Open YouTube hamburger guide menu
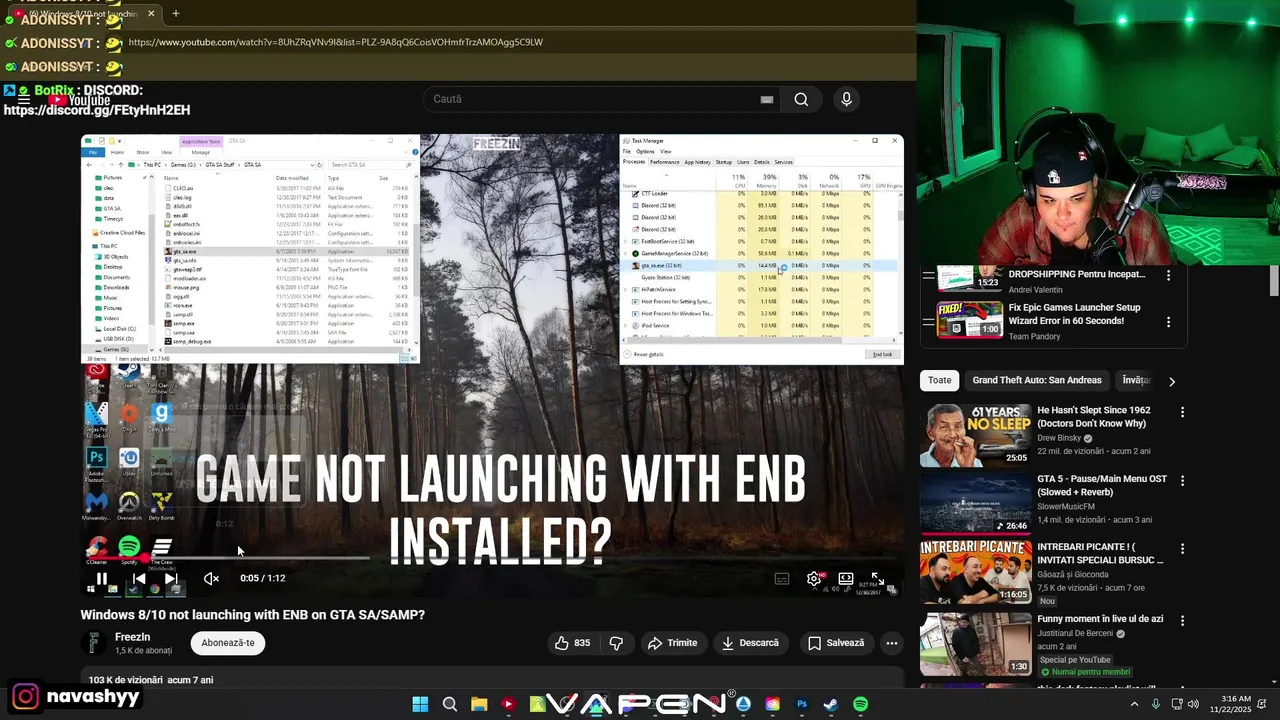 [23, 100]
